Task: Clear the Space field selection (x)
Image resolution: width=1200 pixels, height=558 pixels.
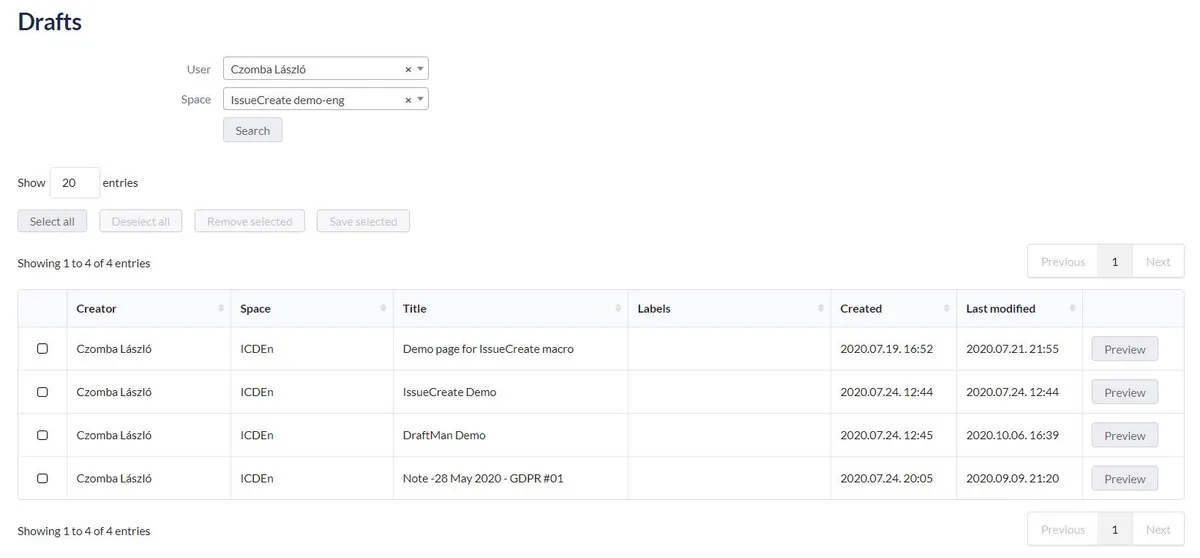Action: [408, 100]
